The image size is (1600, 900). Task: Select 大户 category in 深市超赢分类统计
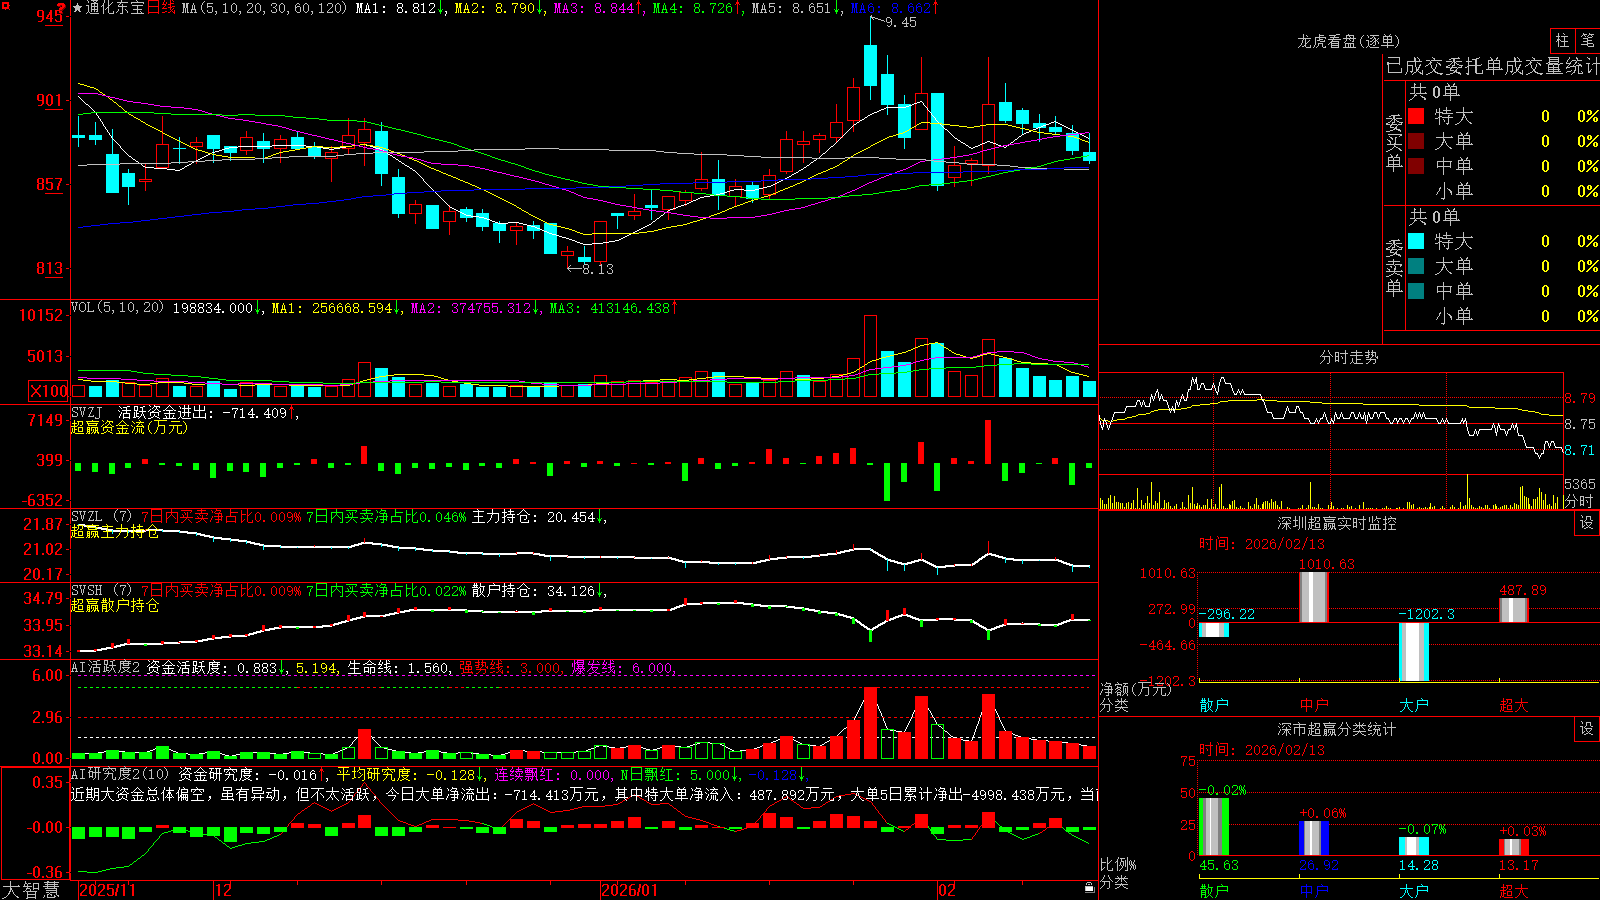1414,890
